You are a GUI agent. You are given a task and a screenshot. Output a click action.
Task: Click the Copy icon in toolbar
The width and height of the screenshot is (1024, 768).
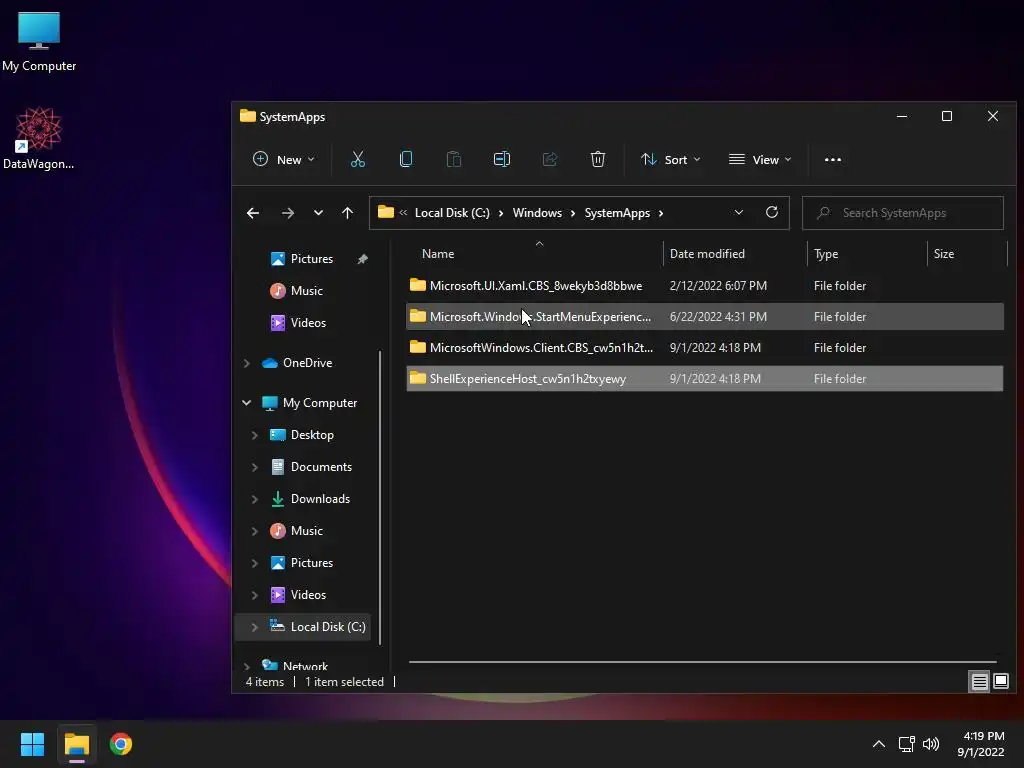click(406, 159)
